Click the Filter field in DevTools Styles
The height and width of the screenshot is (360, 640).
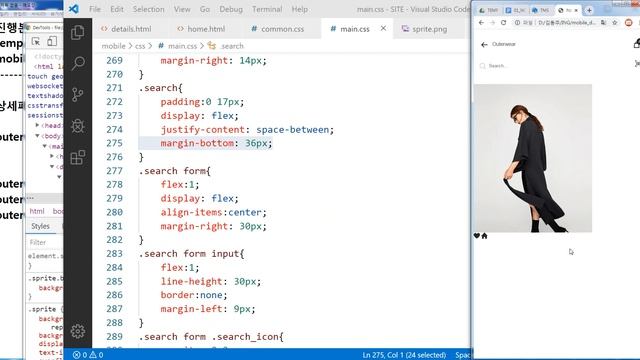click(45, 242)
